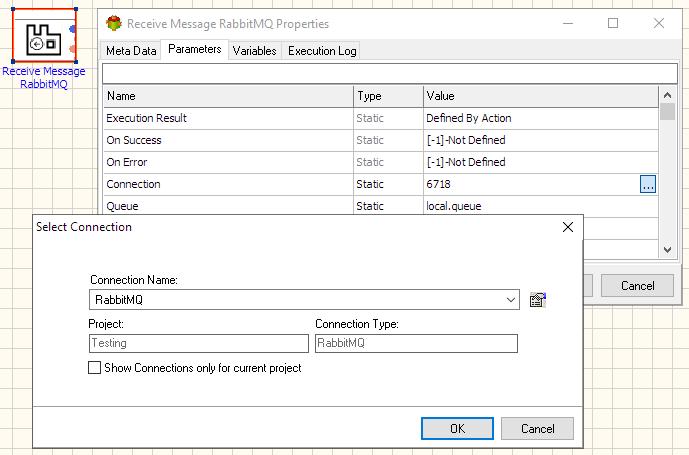Click the orange error connector on the node

click(x=73, y=49)
